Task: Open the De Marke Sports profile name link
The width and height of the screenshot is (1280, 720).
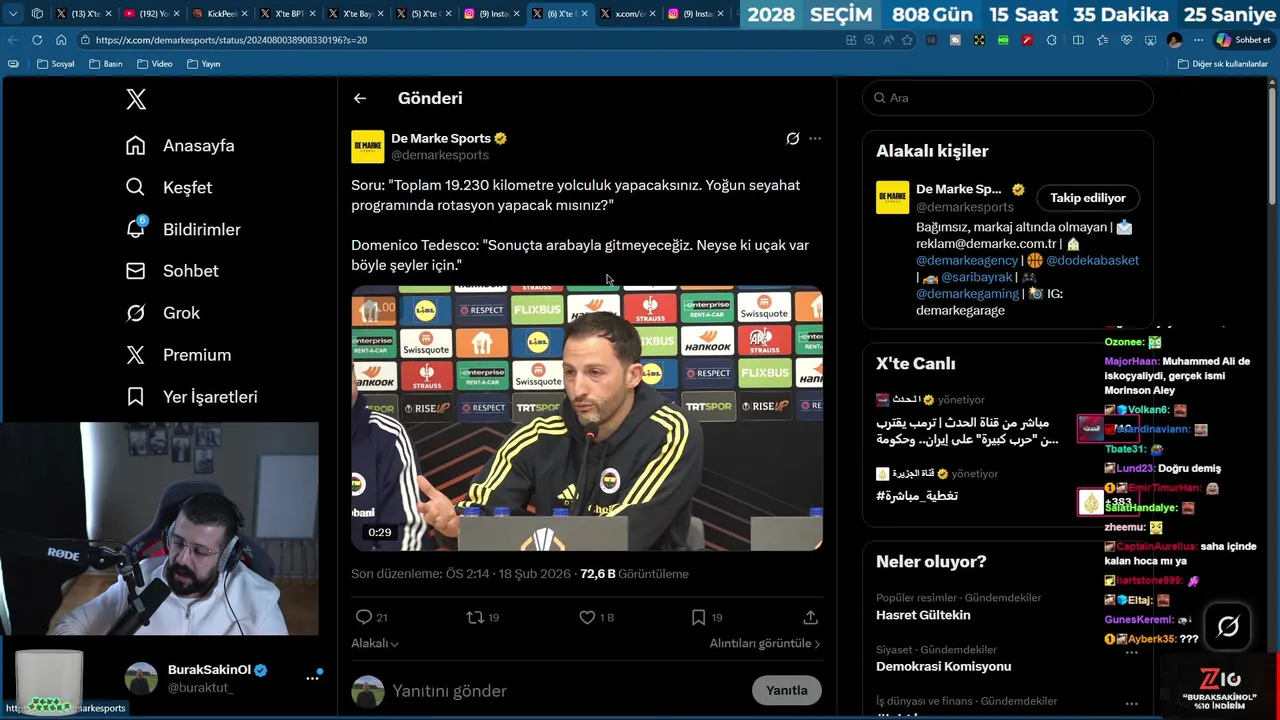Action: [x=441, y=138]
